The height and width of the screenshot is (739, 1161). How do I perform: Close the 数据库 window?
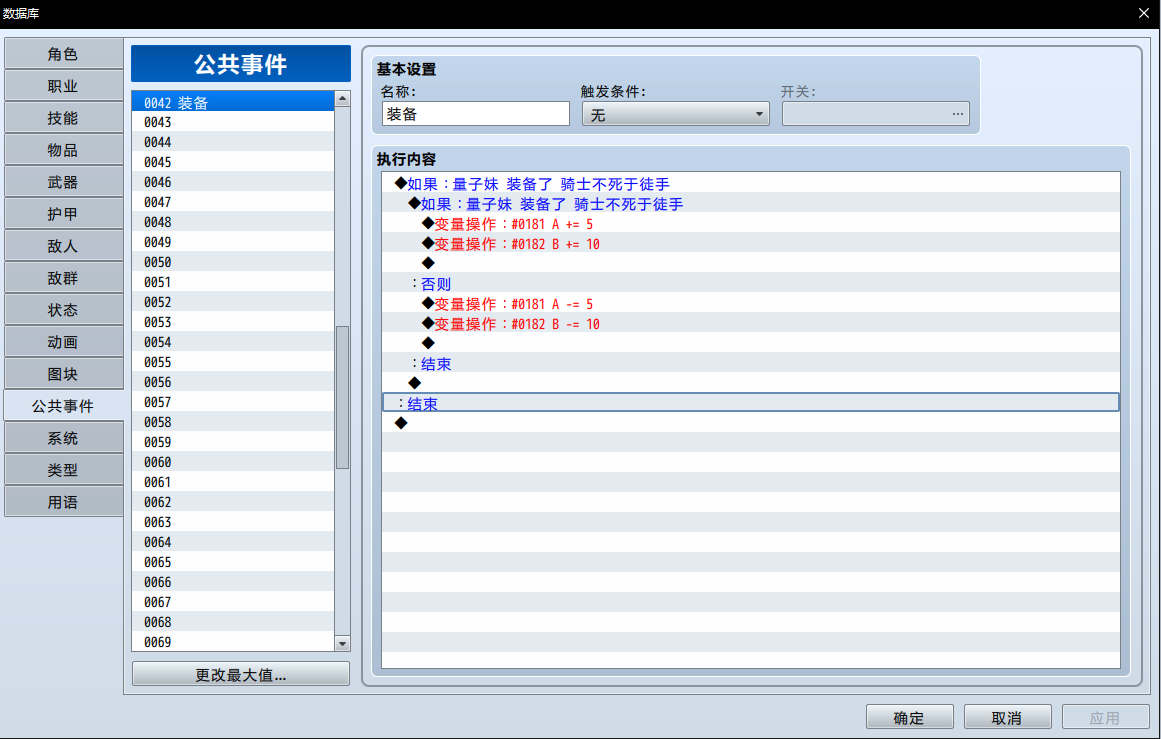[1143, 13]
